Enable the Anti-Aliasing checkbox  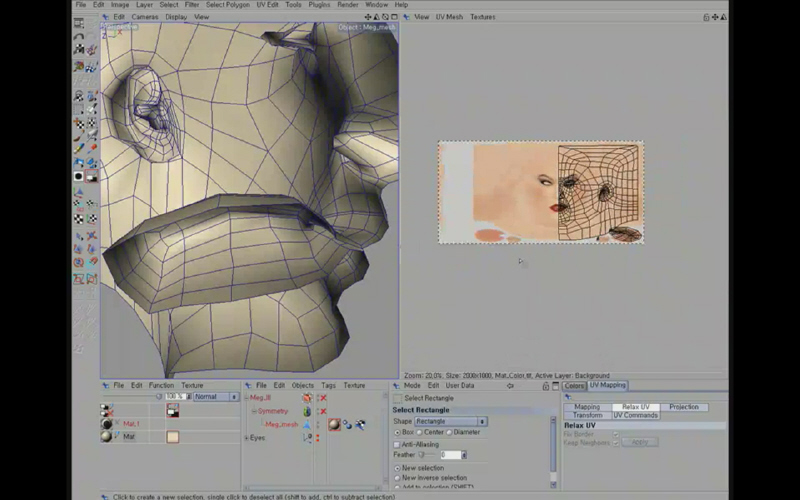[x=397, y=444]
